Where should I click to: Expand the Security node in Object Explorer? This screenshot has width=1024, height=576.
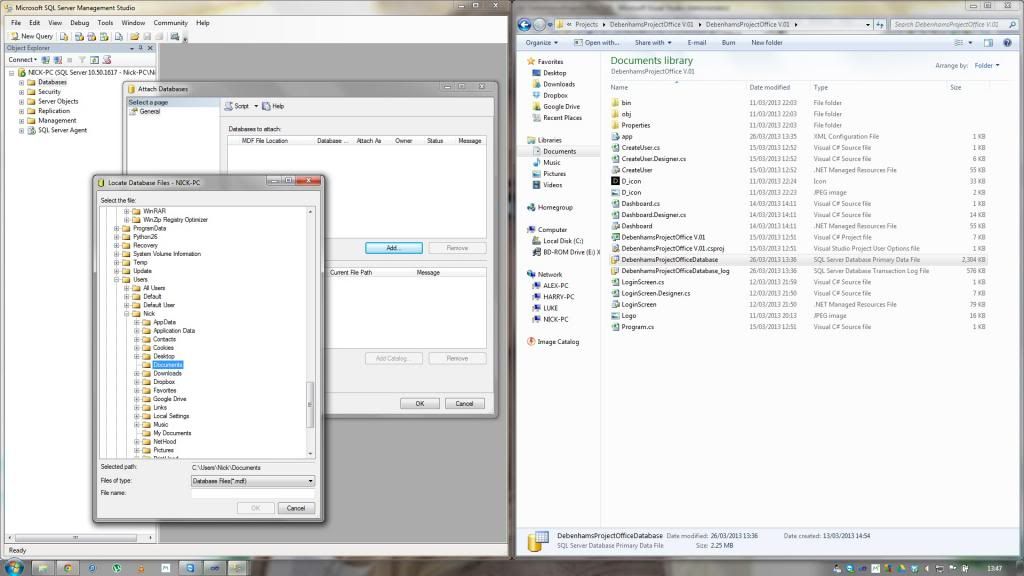22,92
